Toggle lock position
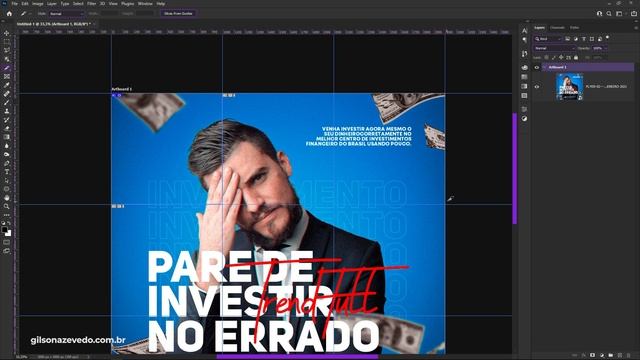This screenshot has height=360, width=640. click(561, 58)
